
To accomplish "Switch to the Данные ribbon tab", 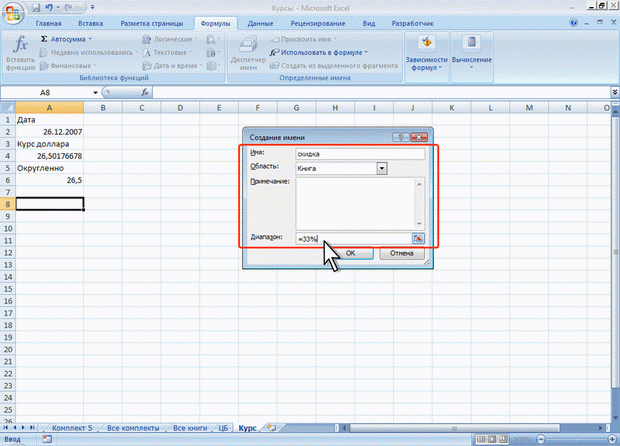I will 260,22.
